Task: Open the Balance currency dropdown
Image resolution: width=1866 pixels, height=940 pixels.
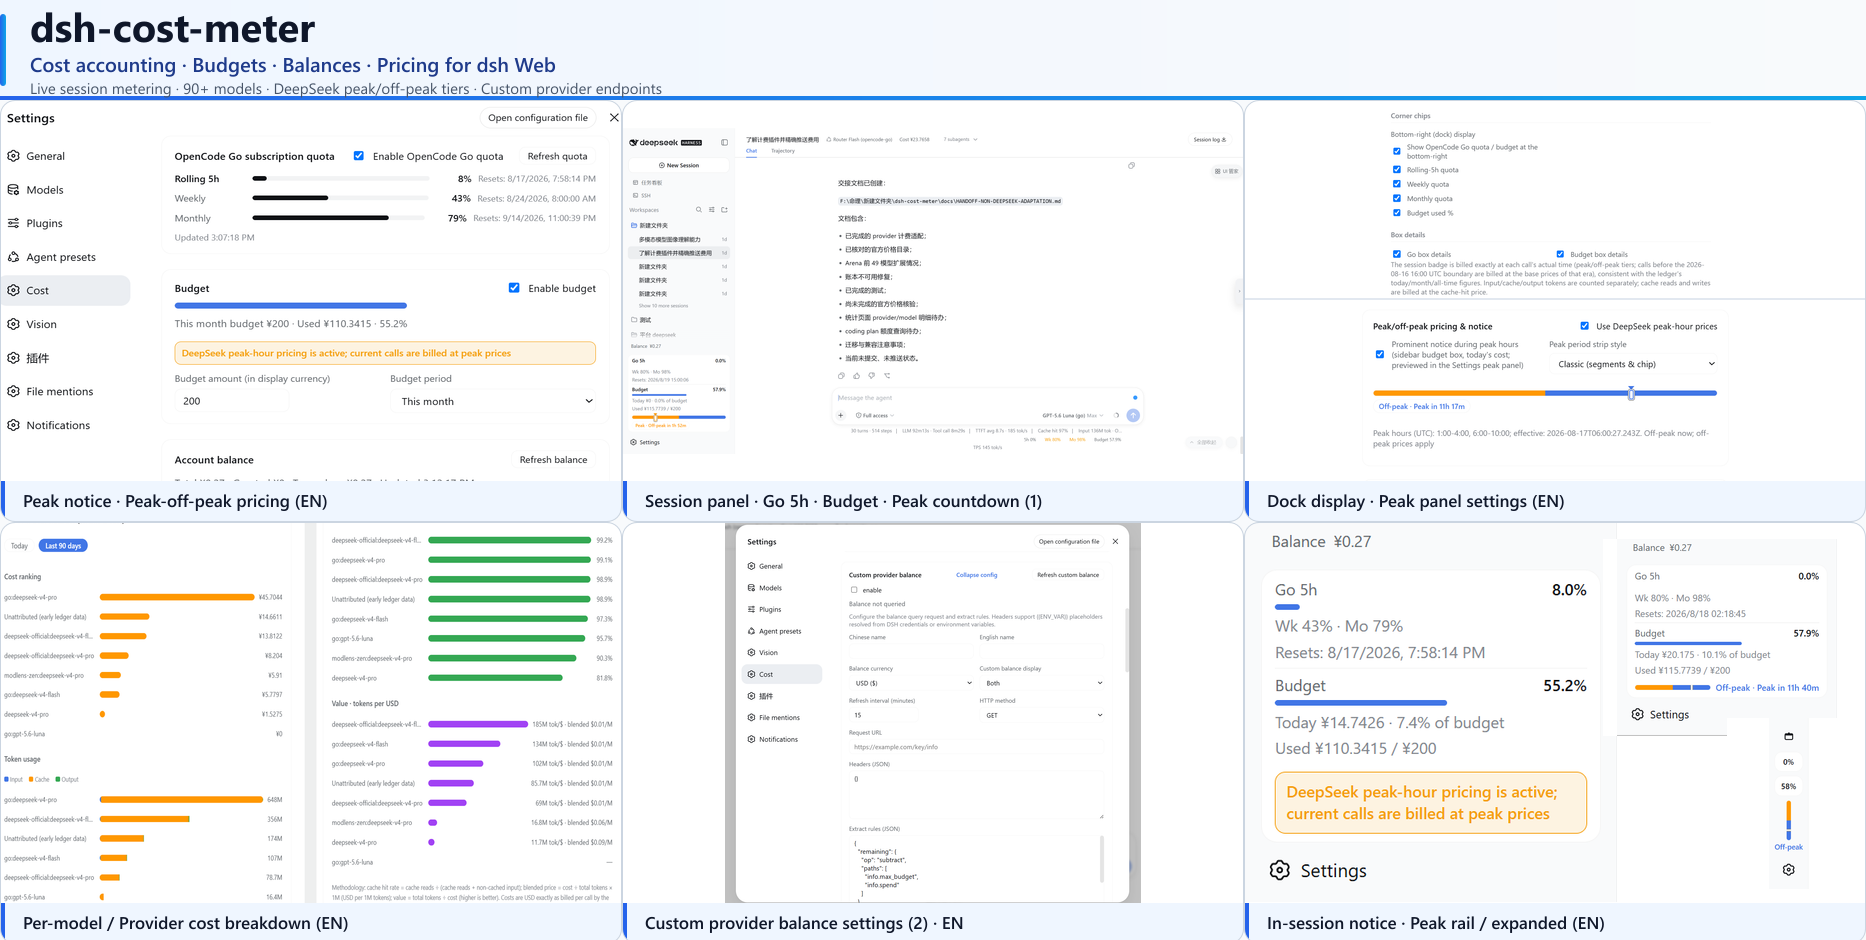Action: point(911,683)
